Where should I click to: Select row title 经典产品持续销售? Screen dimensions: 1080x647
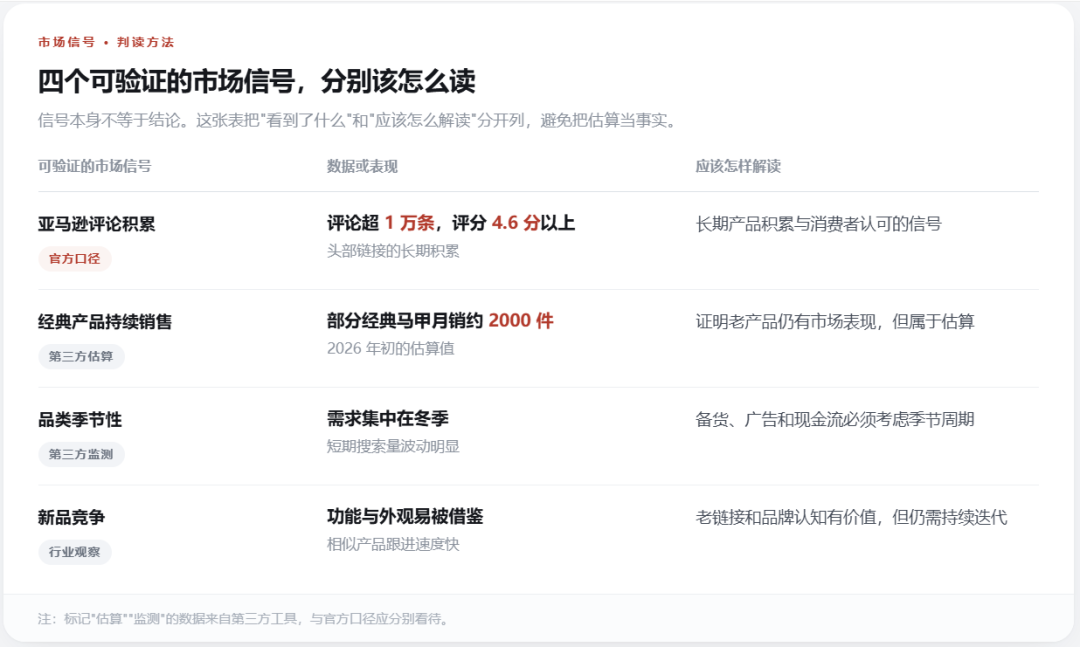click(105, 322)
